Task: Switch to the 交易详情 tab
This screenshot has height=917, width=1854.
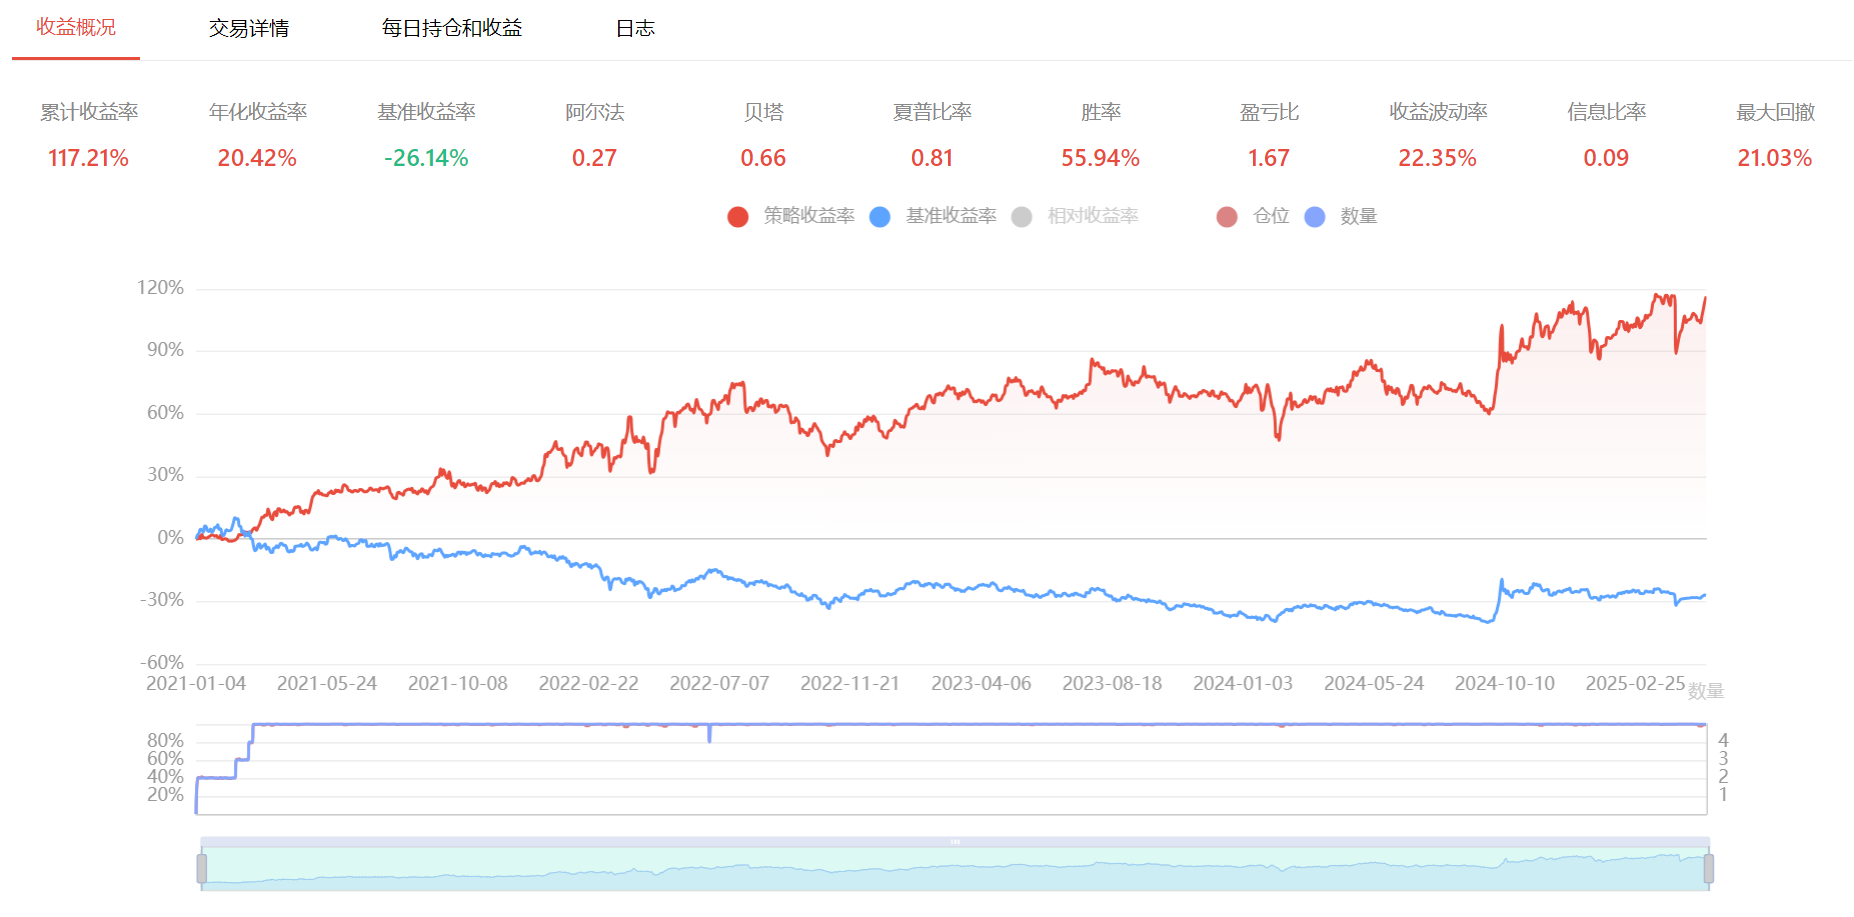Action: 248,29
